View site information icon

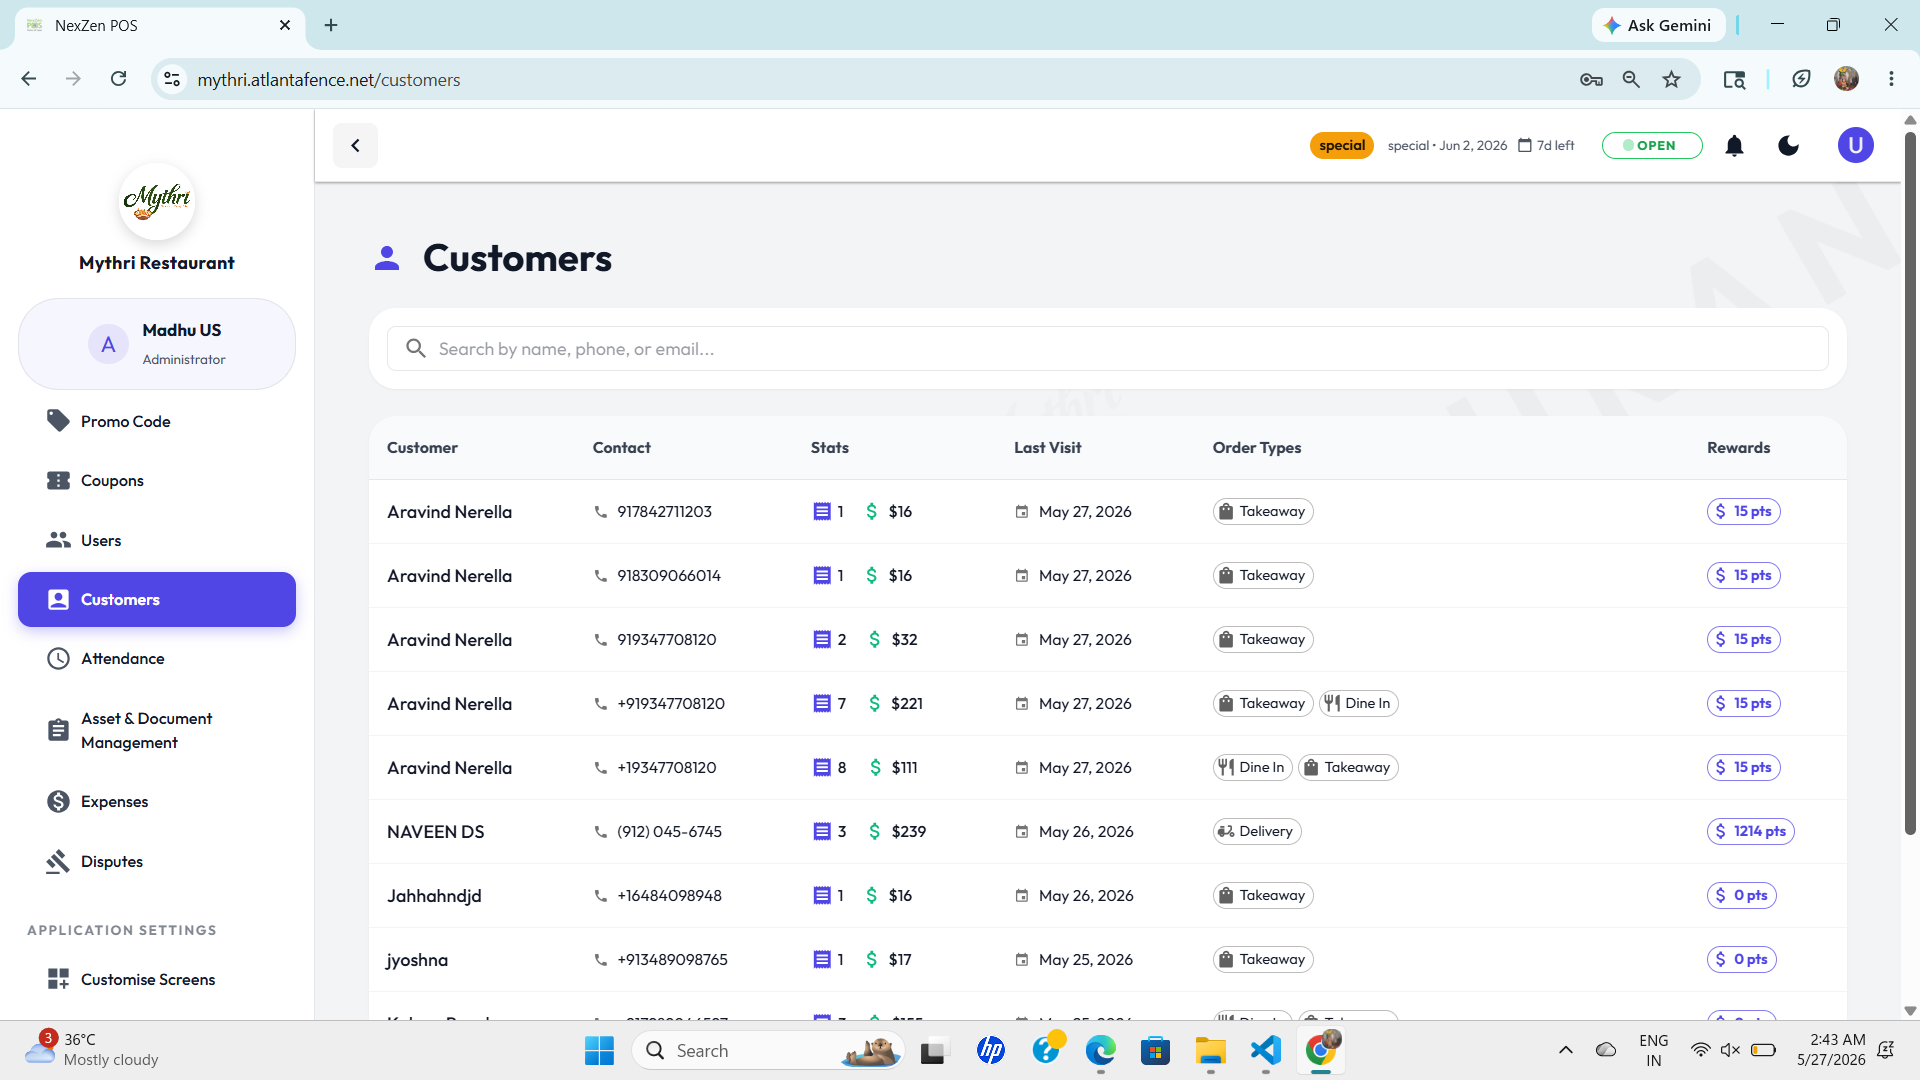click(172, 79)
